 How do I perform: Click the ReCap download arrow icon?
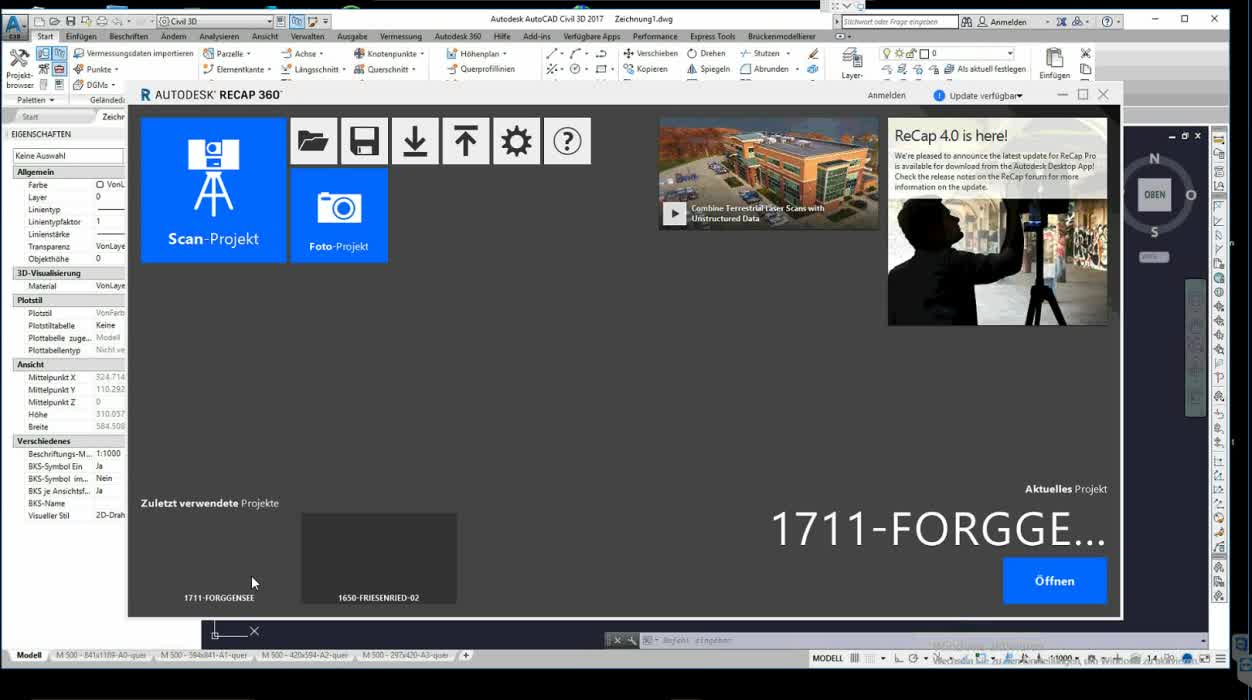(415, 141)
